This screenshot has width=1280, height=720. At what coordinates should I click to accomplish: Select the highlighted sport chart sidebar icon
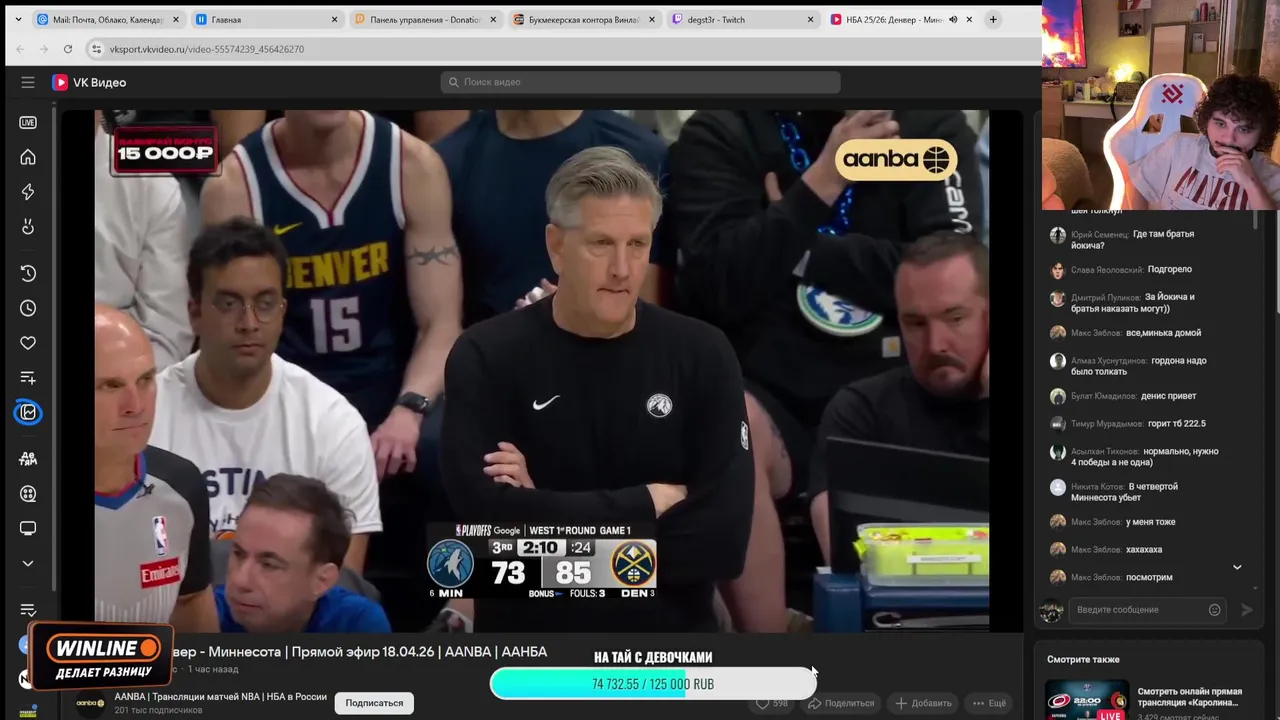pyautogui.click(x=28, y=412)
